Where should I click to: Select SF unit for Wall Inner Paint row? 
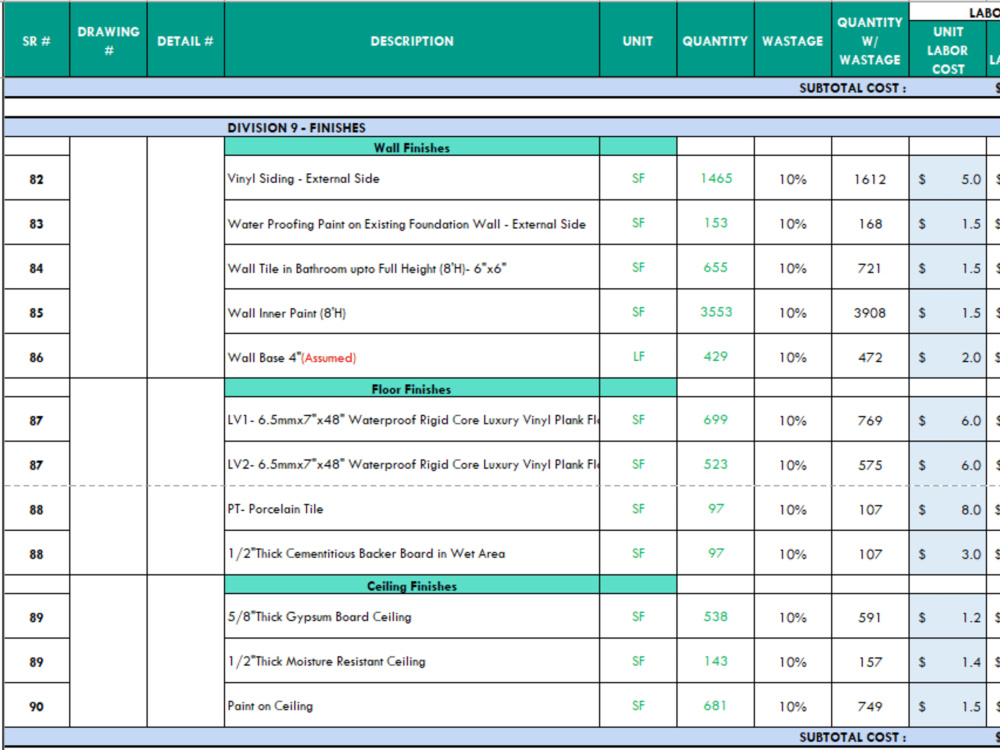pos(638,312)
